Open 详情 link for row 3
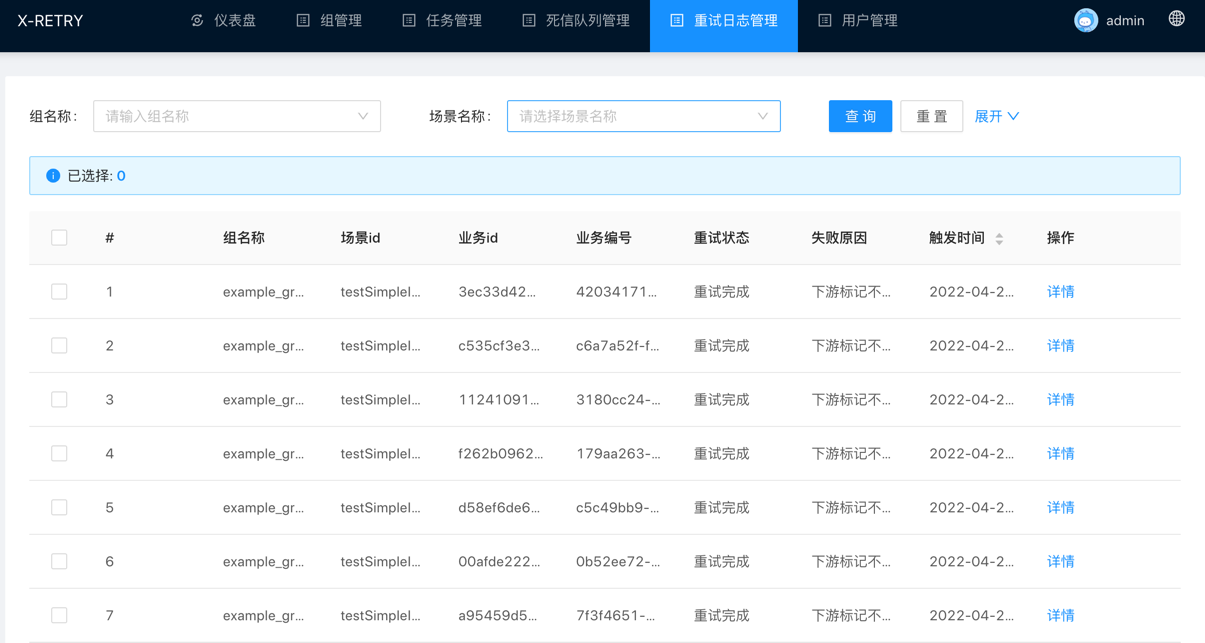This screenshot has height=643, width=1205. [x=1060, y=400]
